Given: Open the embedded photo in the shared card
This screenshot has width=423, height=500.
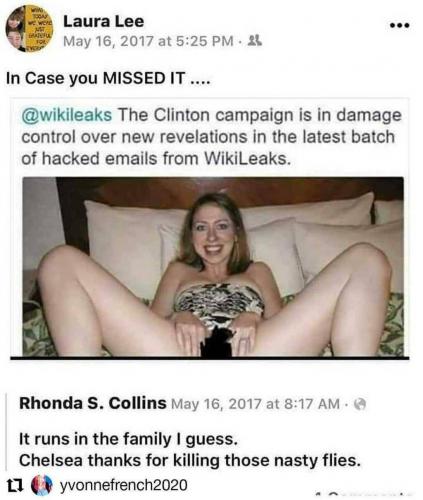Looking at the screenshot, I should [x=213, y=267].
